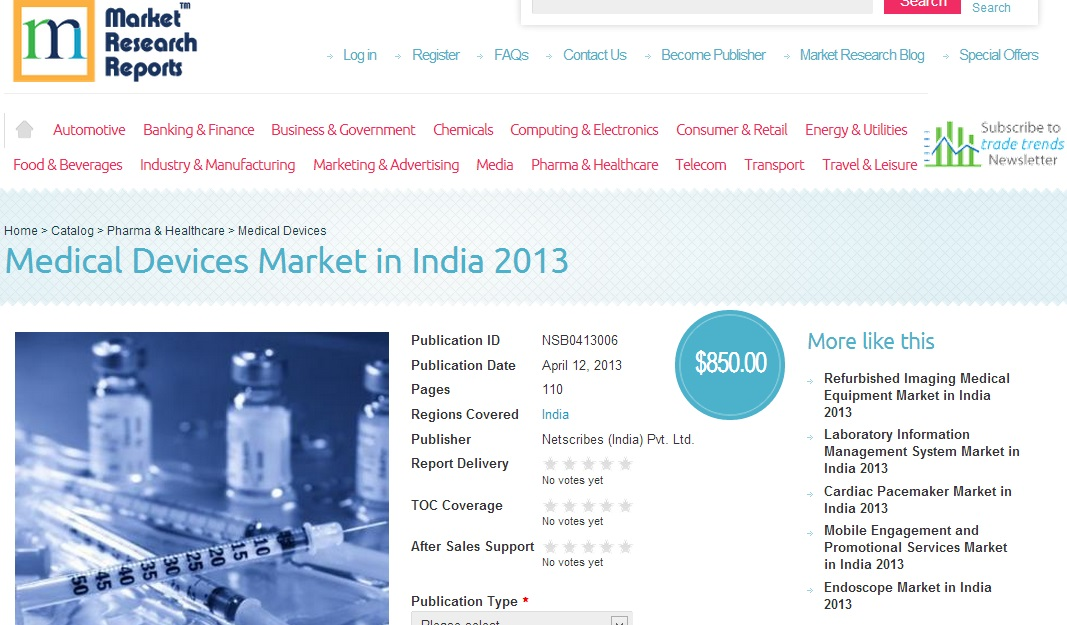Select the Energy & Utilities category

click(x=856, y=130)
